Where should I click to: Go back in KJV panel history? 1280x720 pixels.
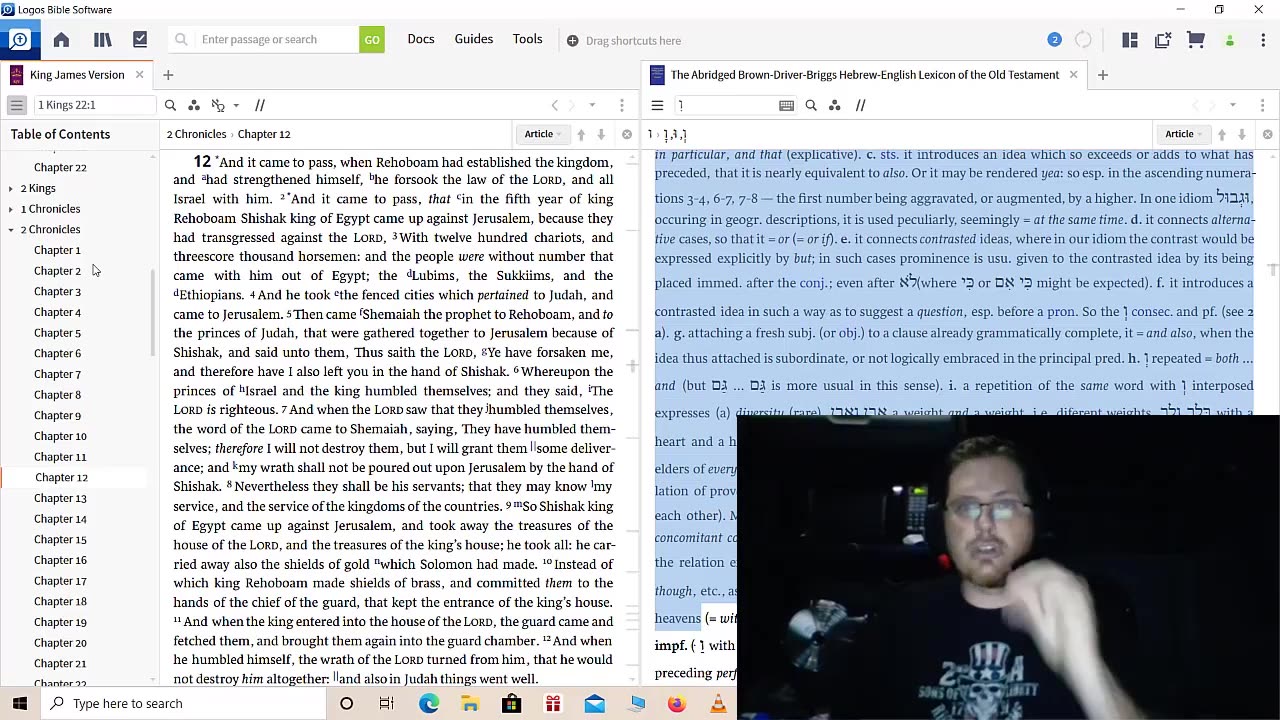pos(555,105)
